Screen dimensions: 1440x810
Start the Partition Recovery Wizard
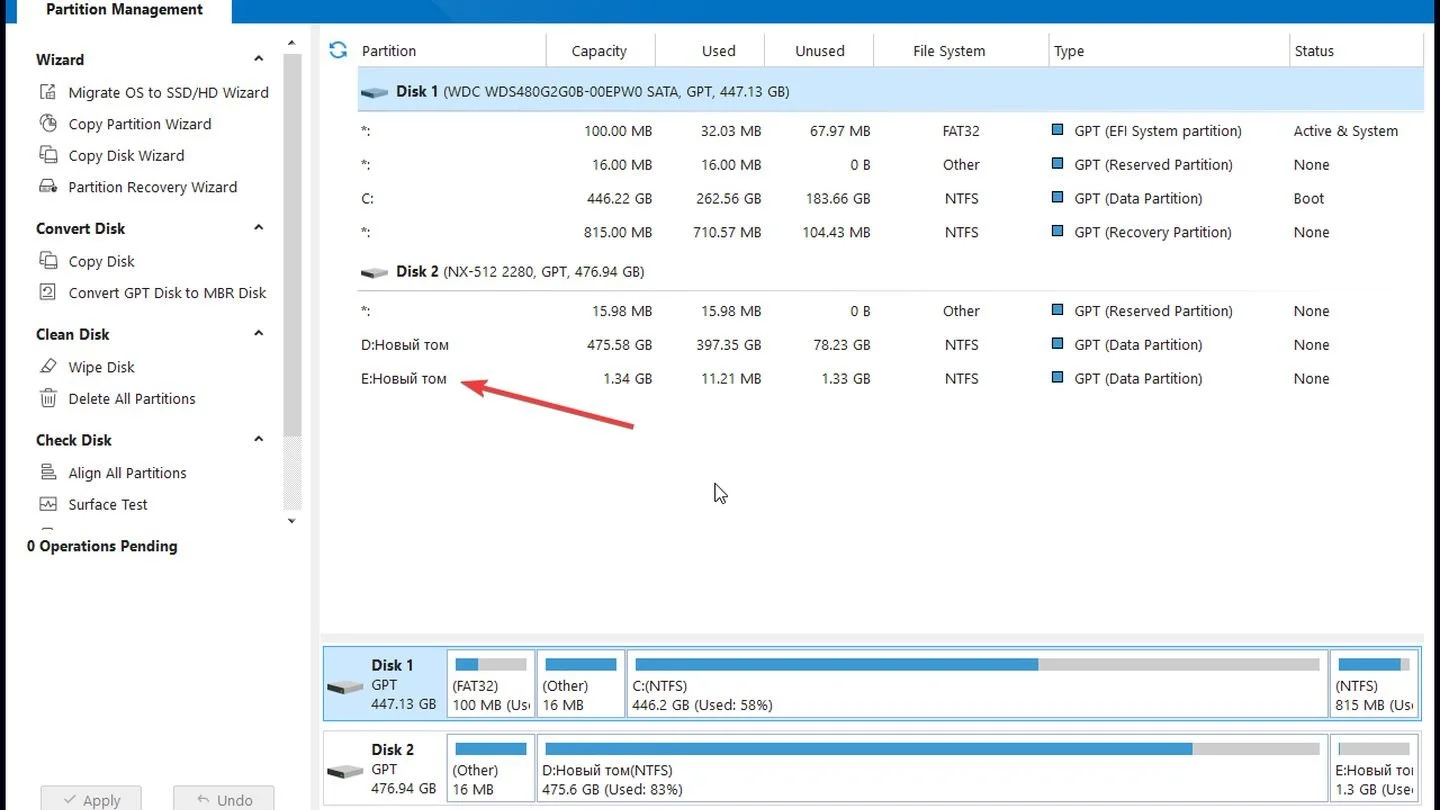tap(152, 187)
